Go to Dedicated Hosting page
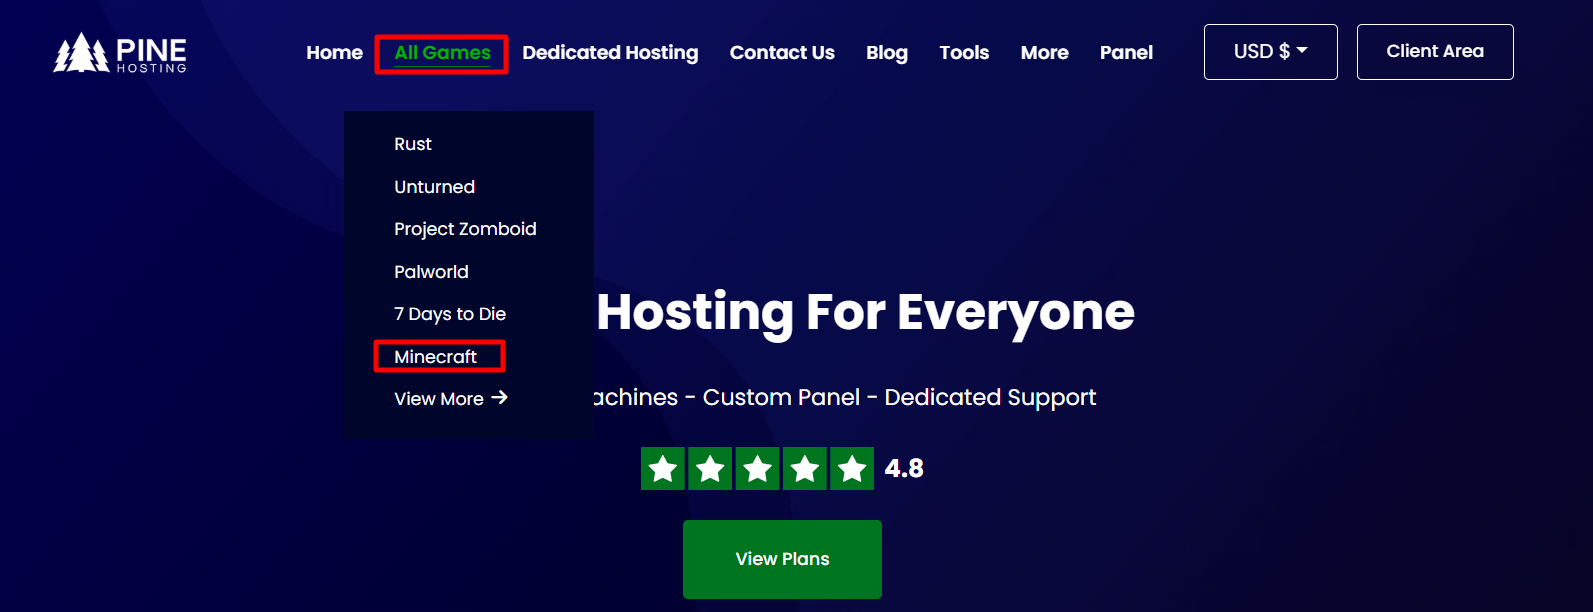Viewport: 1593px width, 612px height. coord(610,53)
